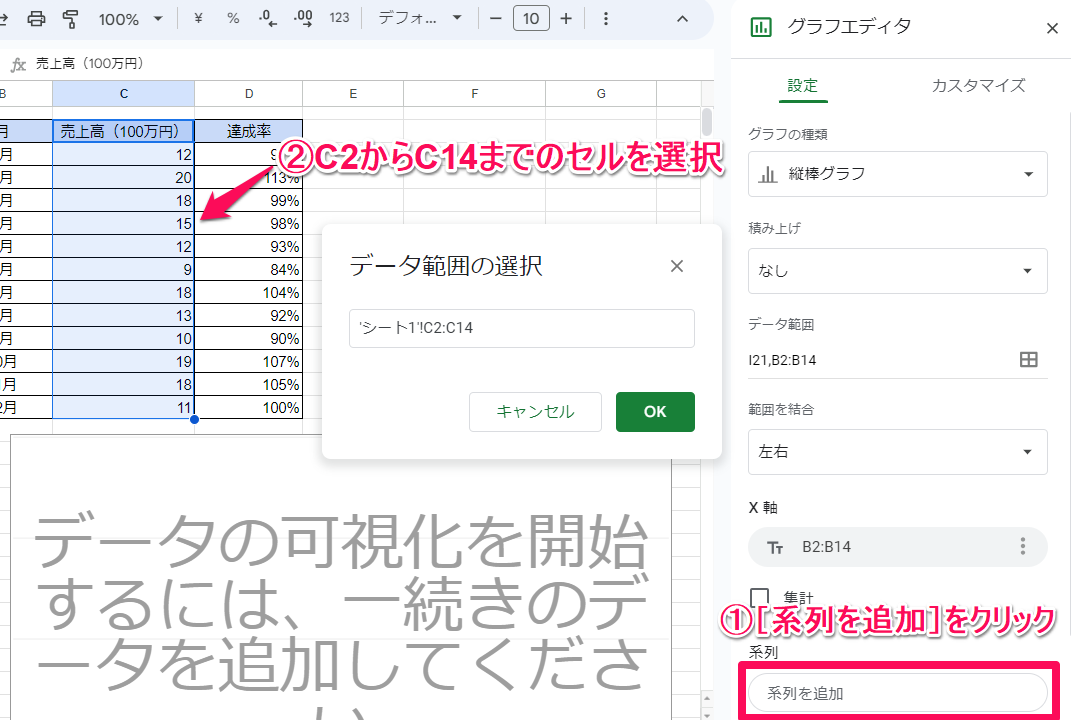Open the font family dropdown
This screenshot has width=1071, height=720.
(420, 18)
